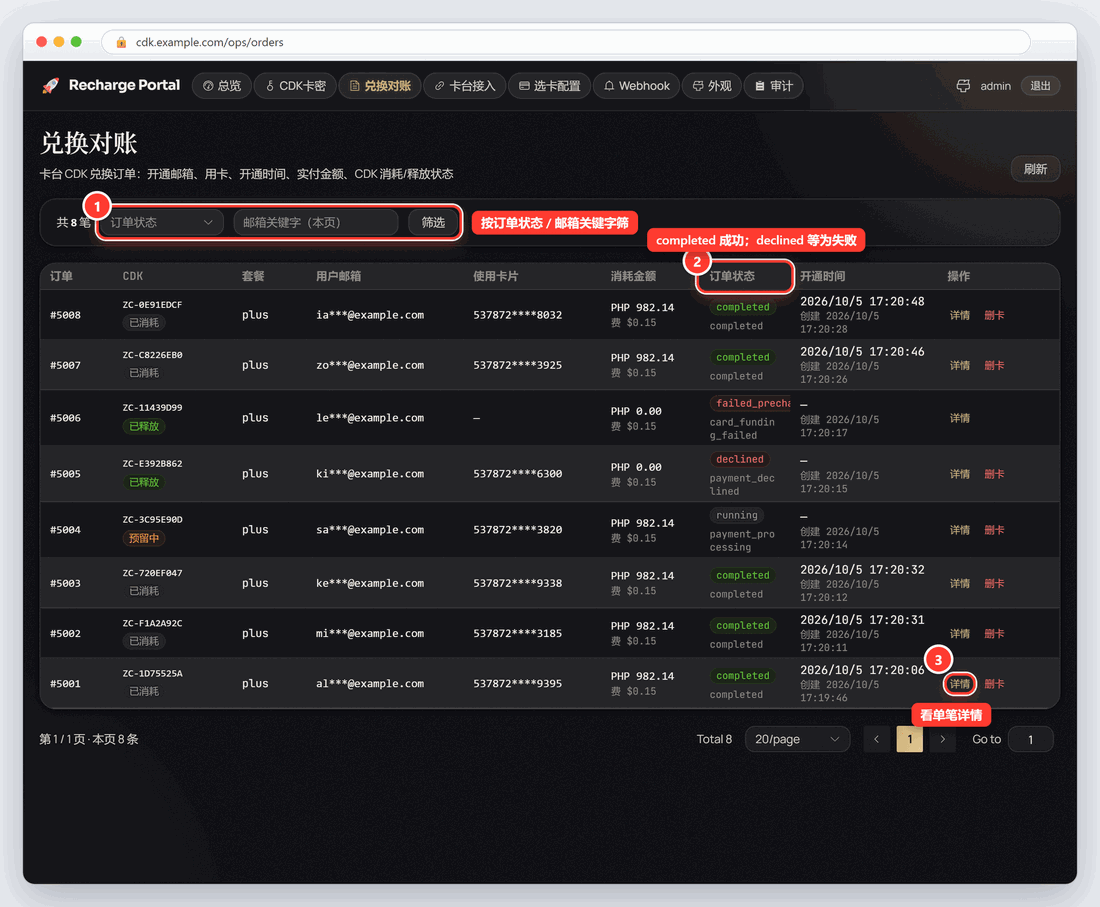The width and height of the screenshot is (1100, 907).
Task: Click the Recharge Portal rocket logo
Action: tap(51, 86)
